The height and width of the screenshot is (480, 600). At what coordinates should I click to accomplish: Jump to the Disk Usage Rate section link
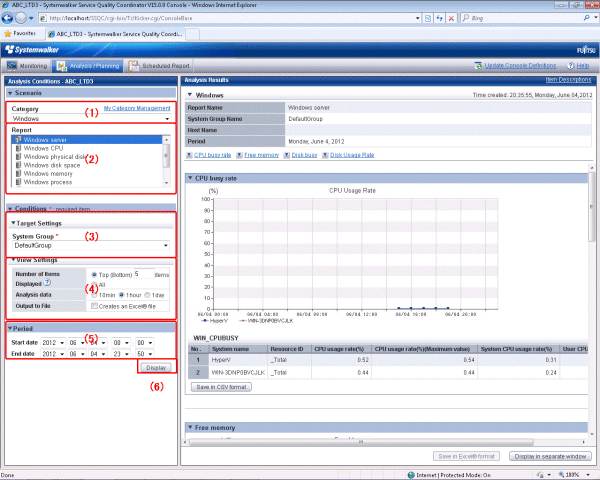[352, 155]
